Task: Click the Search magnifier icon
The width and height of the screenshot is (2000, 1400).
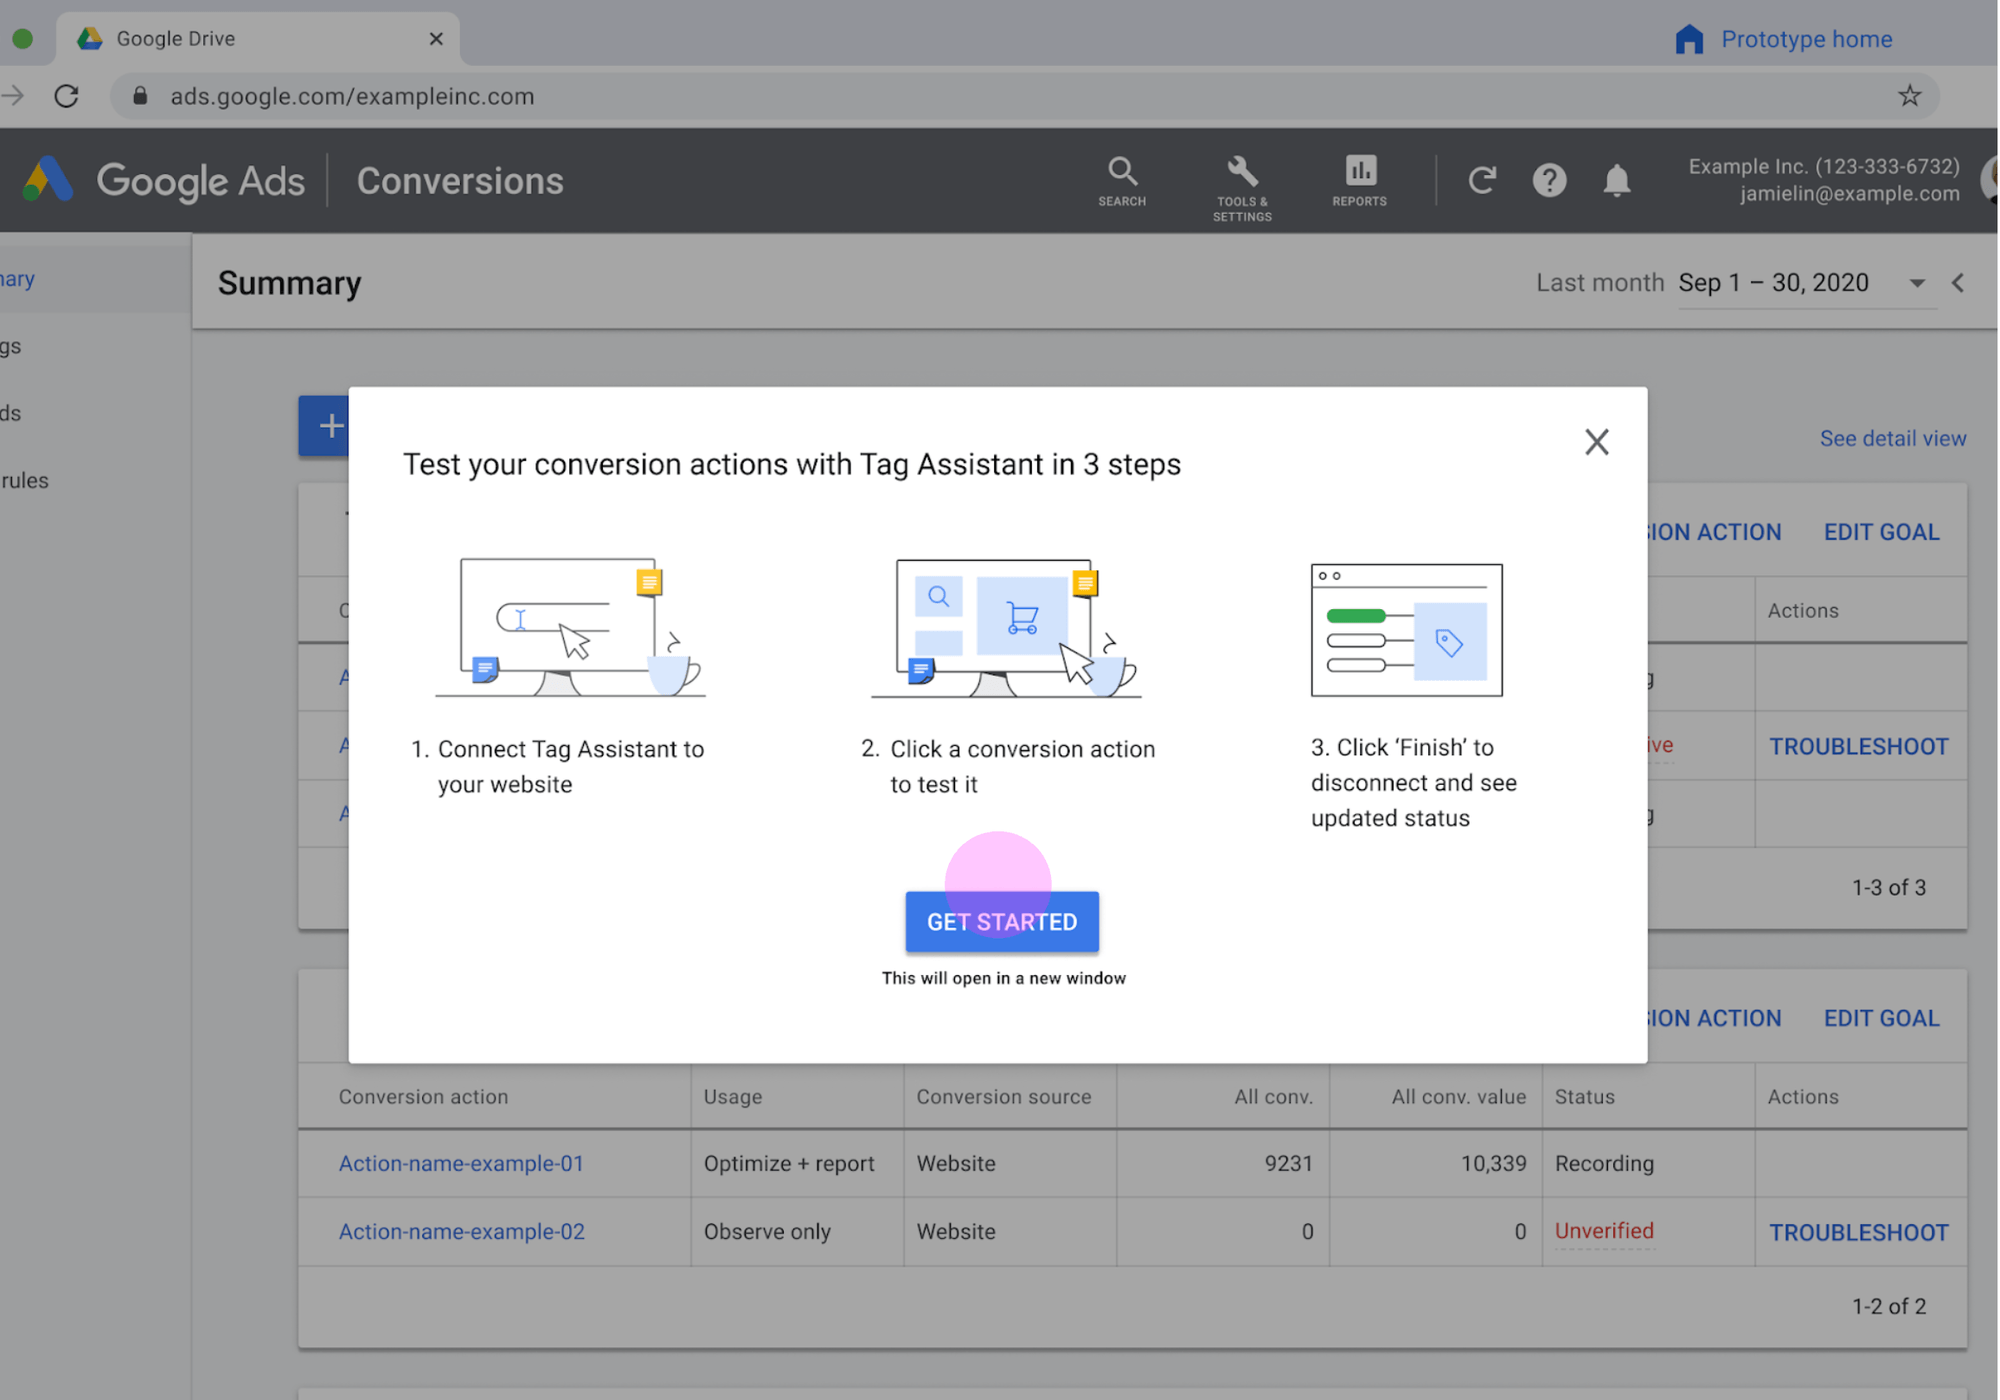Action: 1122,172
